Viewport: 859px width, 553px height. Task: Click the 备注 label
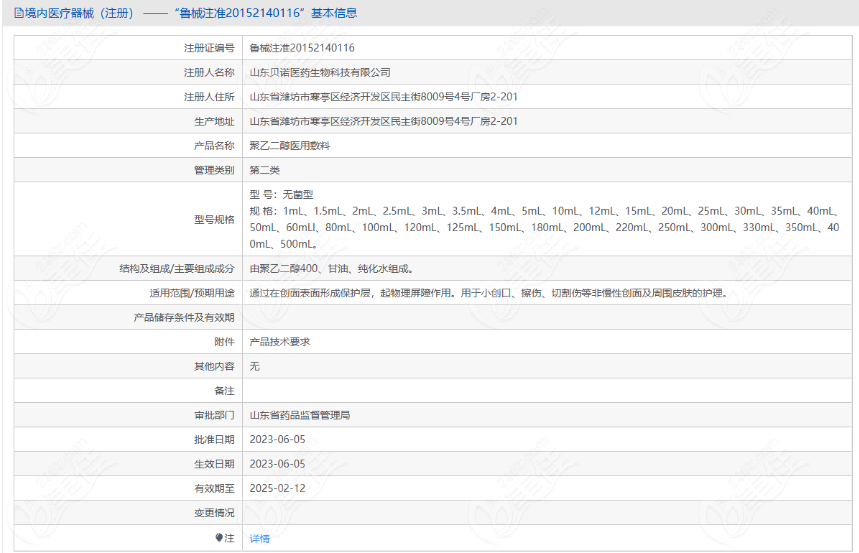224,391
